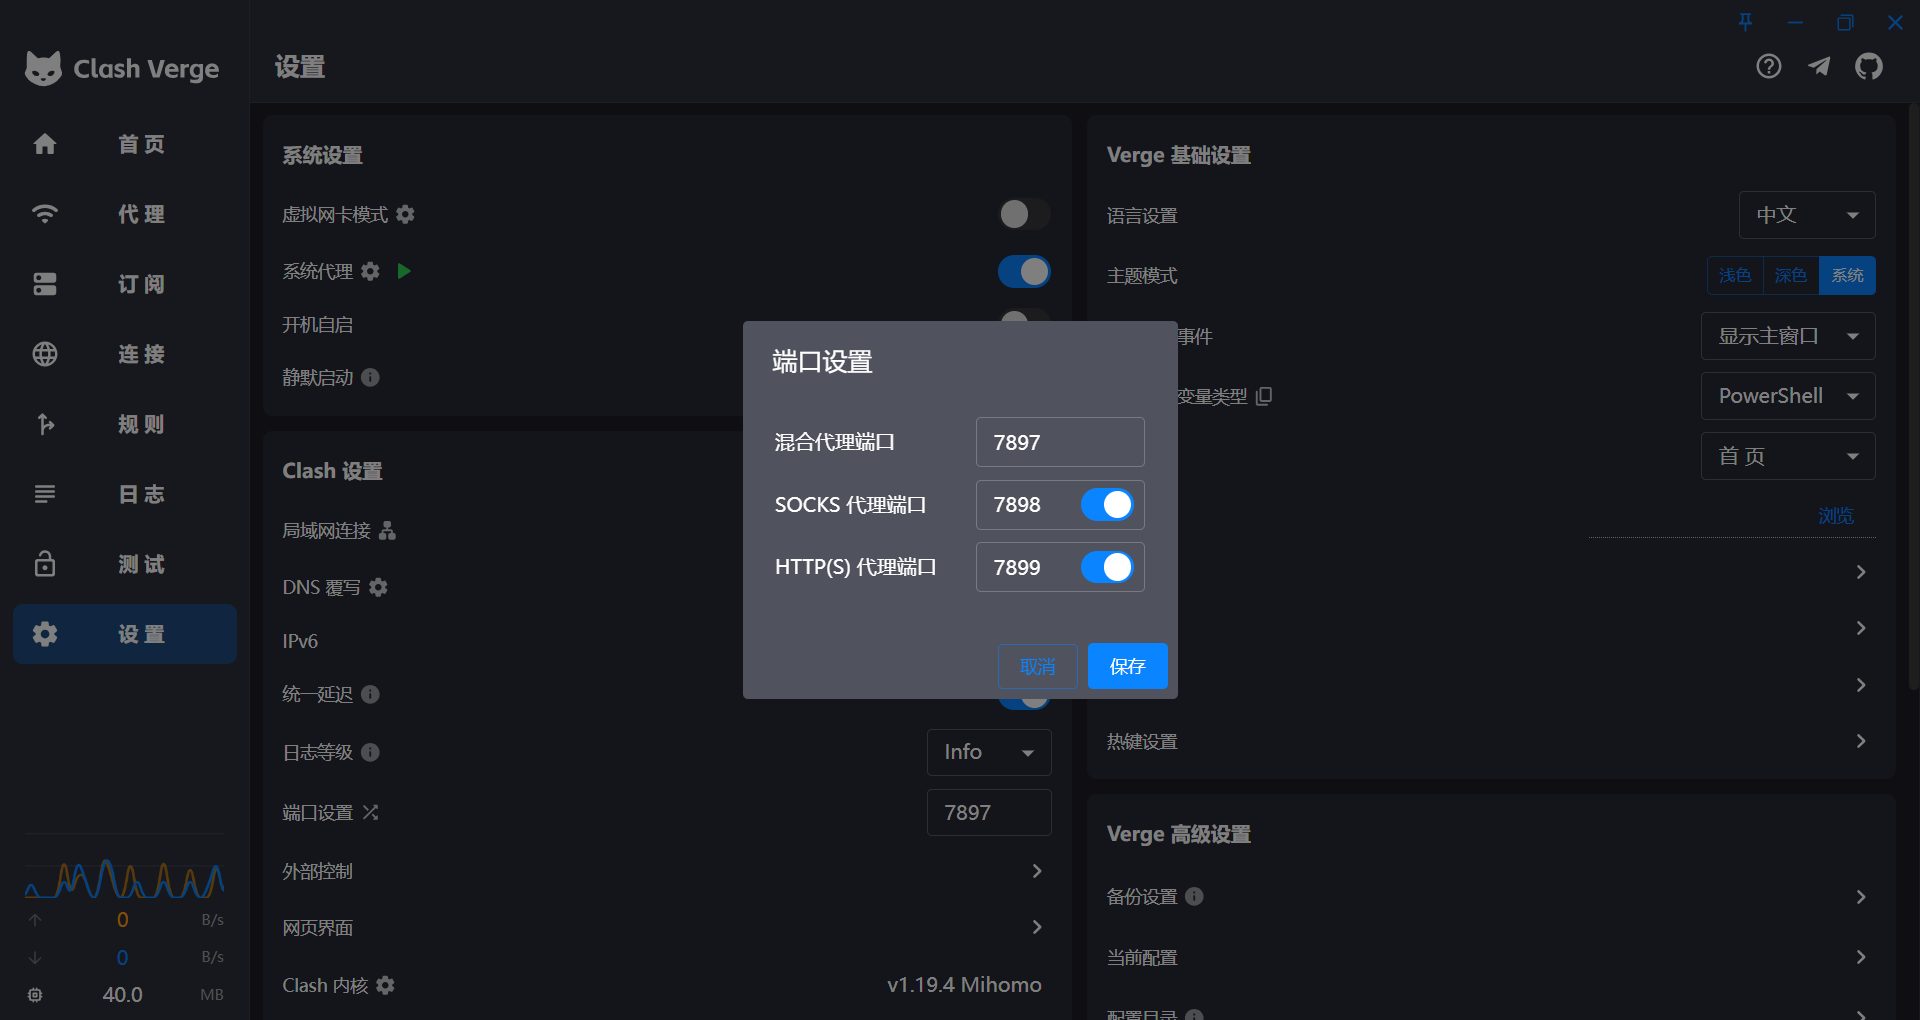1920x1020 pixels.
Task: Open Clash core gear settings
Action: pos(386,985)
